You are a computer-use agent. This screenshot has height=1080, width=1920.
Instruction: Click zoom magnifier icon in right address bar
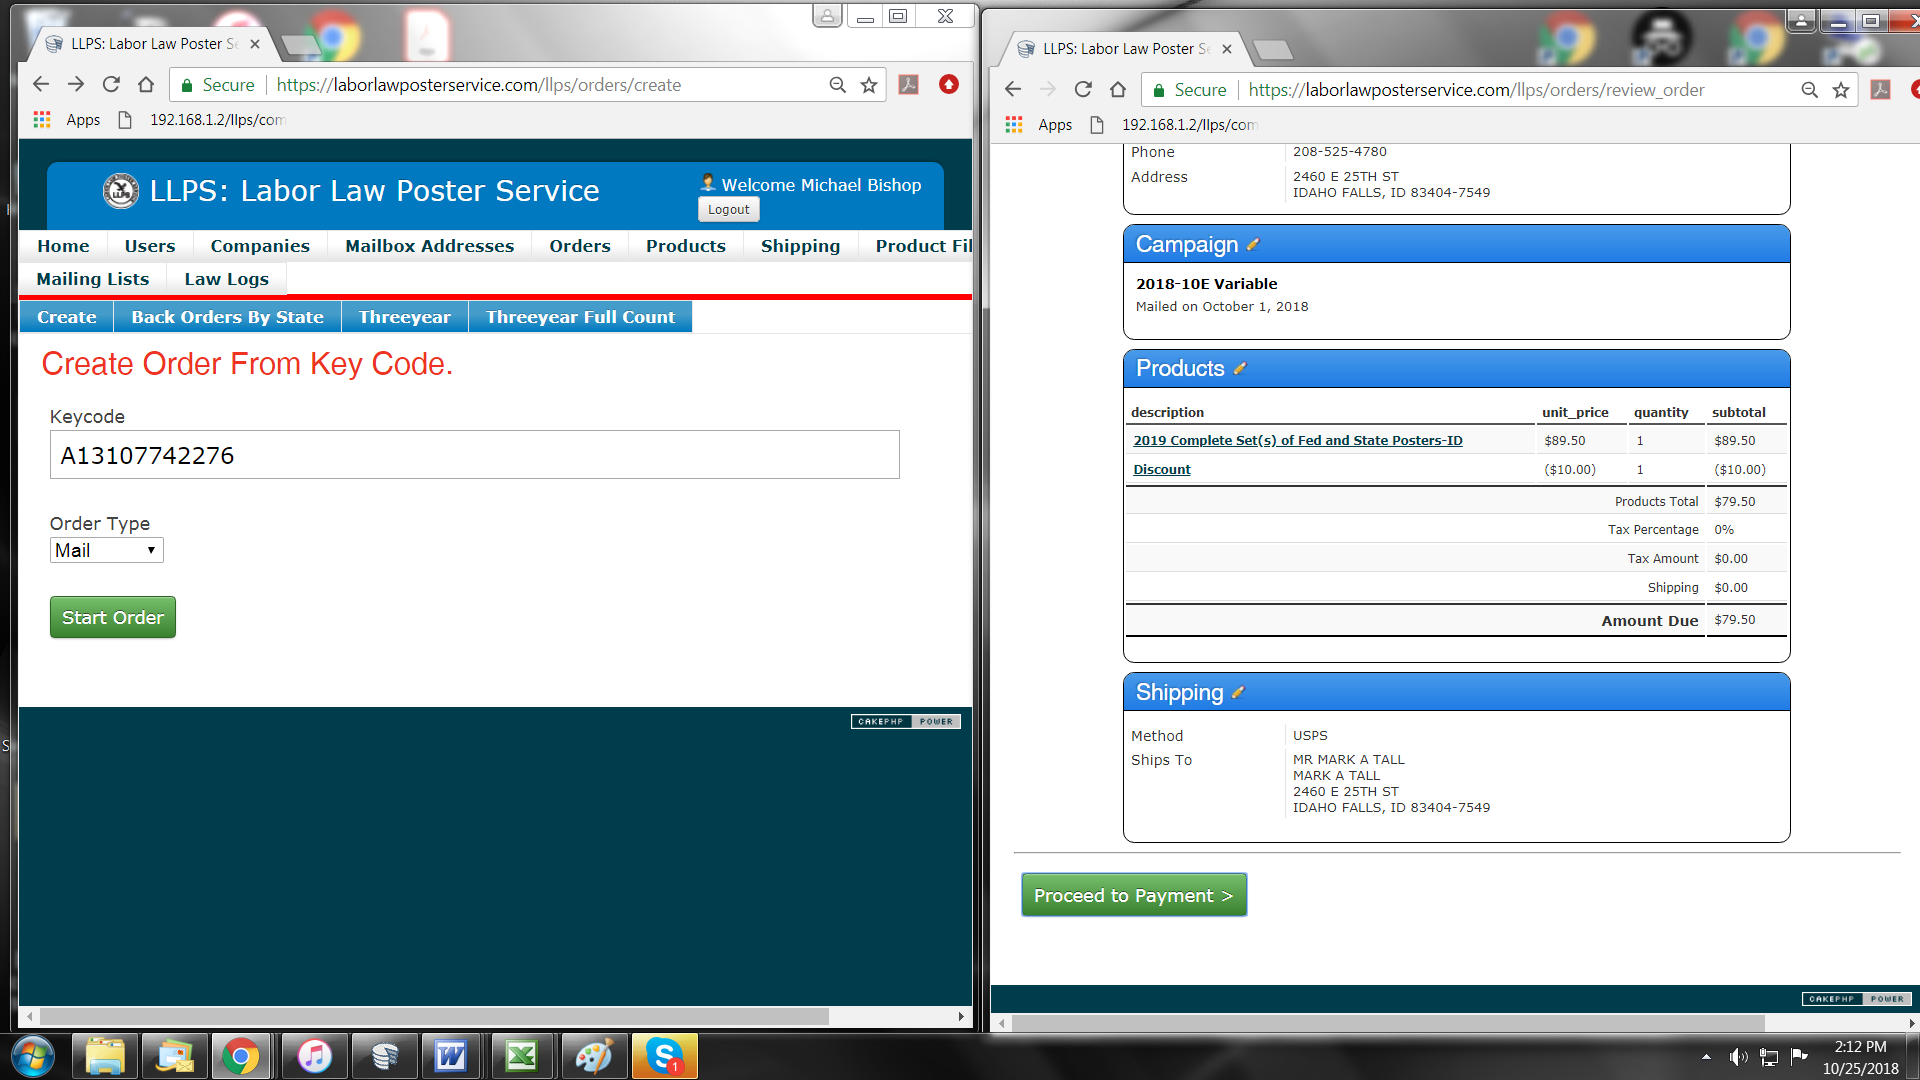pyautogui.click(x=1809, y=90)
